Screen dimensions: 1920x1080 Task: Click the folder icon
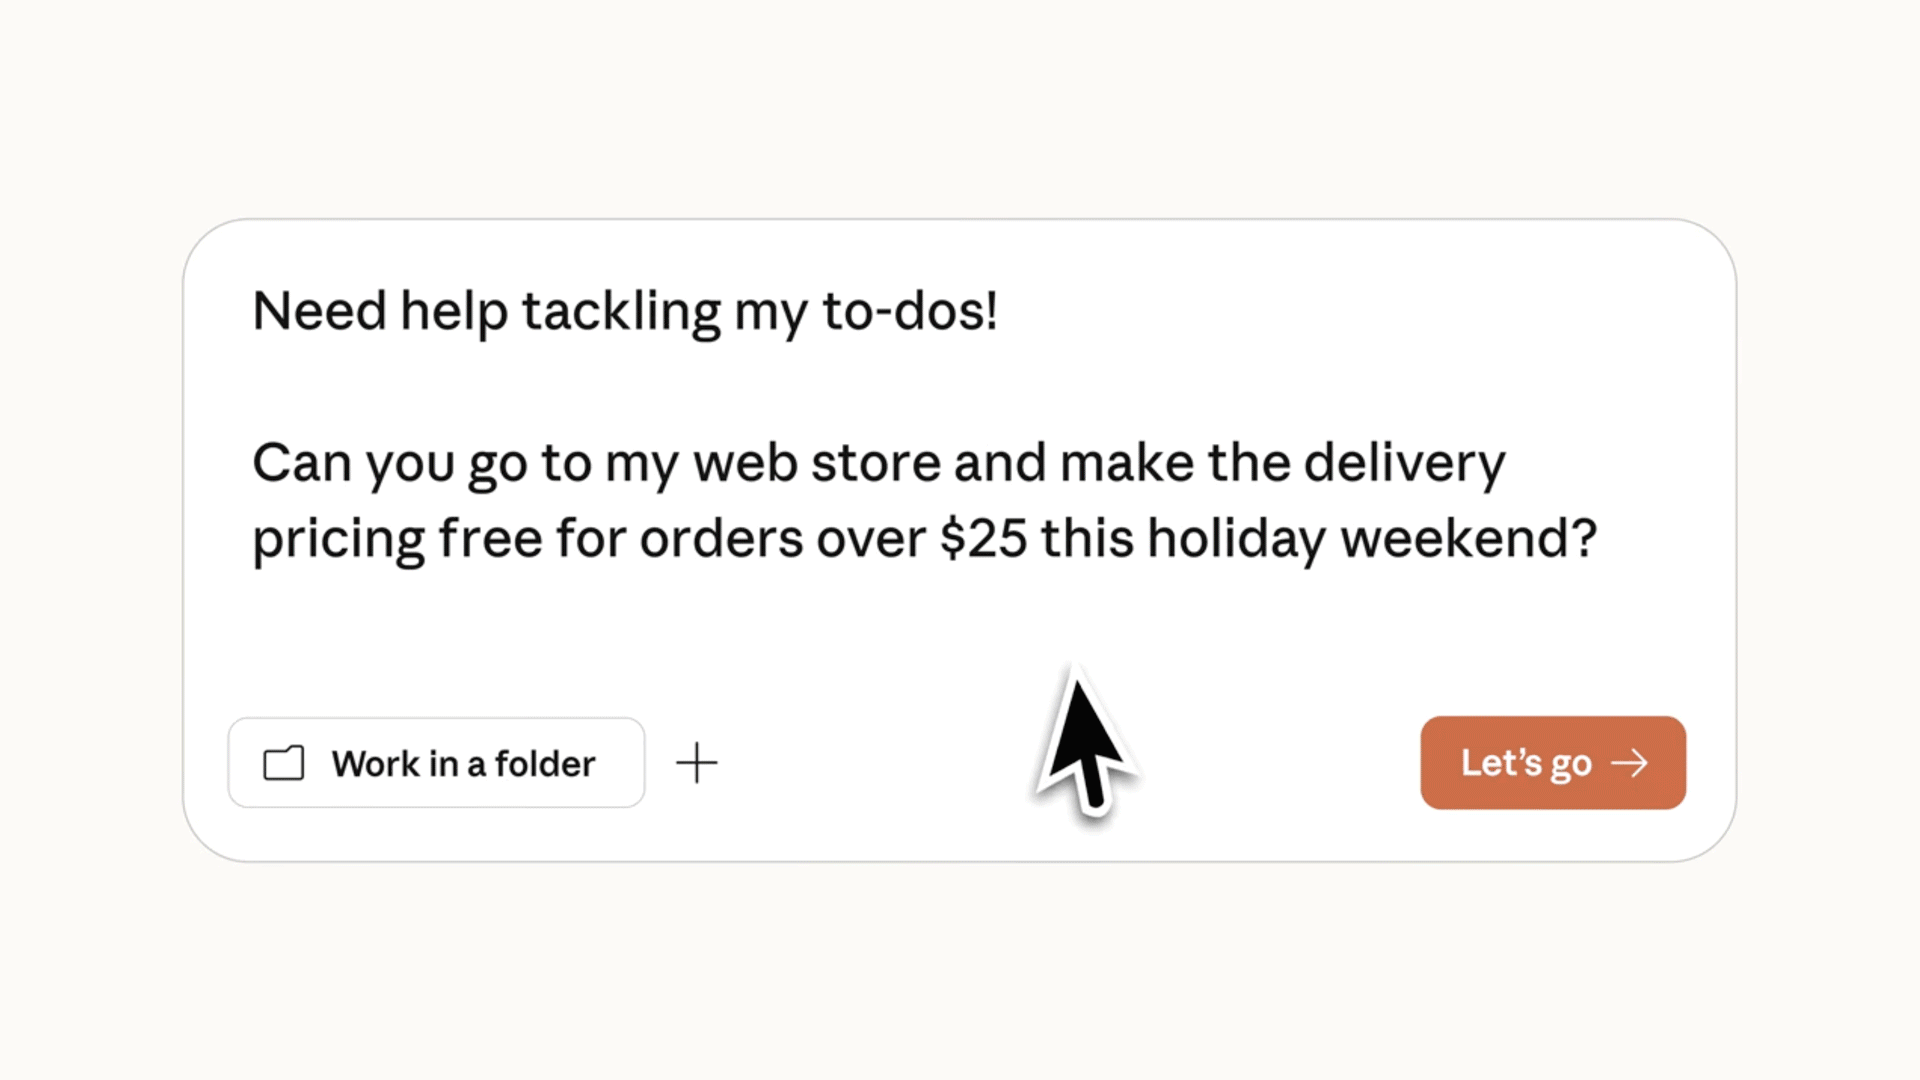coord(283,763)
